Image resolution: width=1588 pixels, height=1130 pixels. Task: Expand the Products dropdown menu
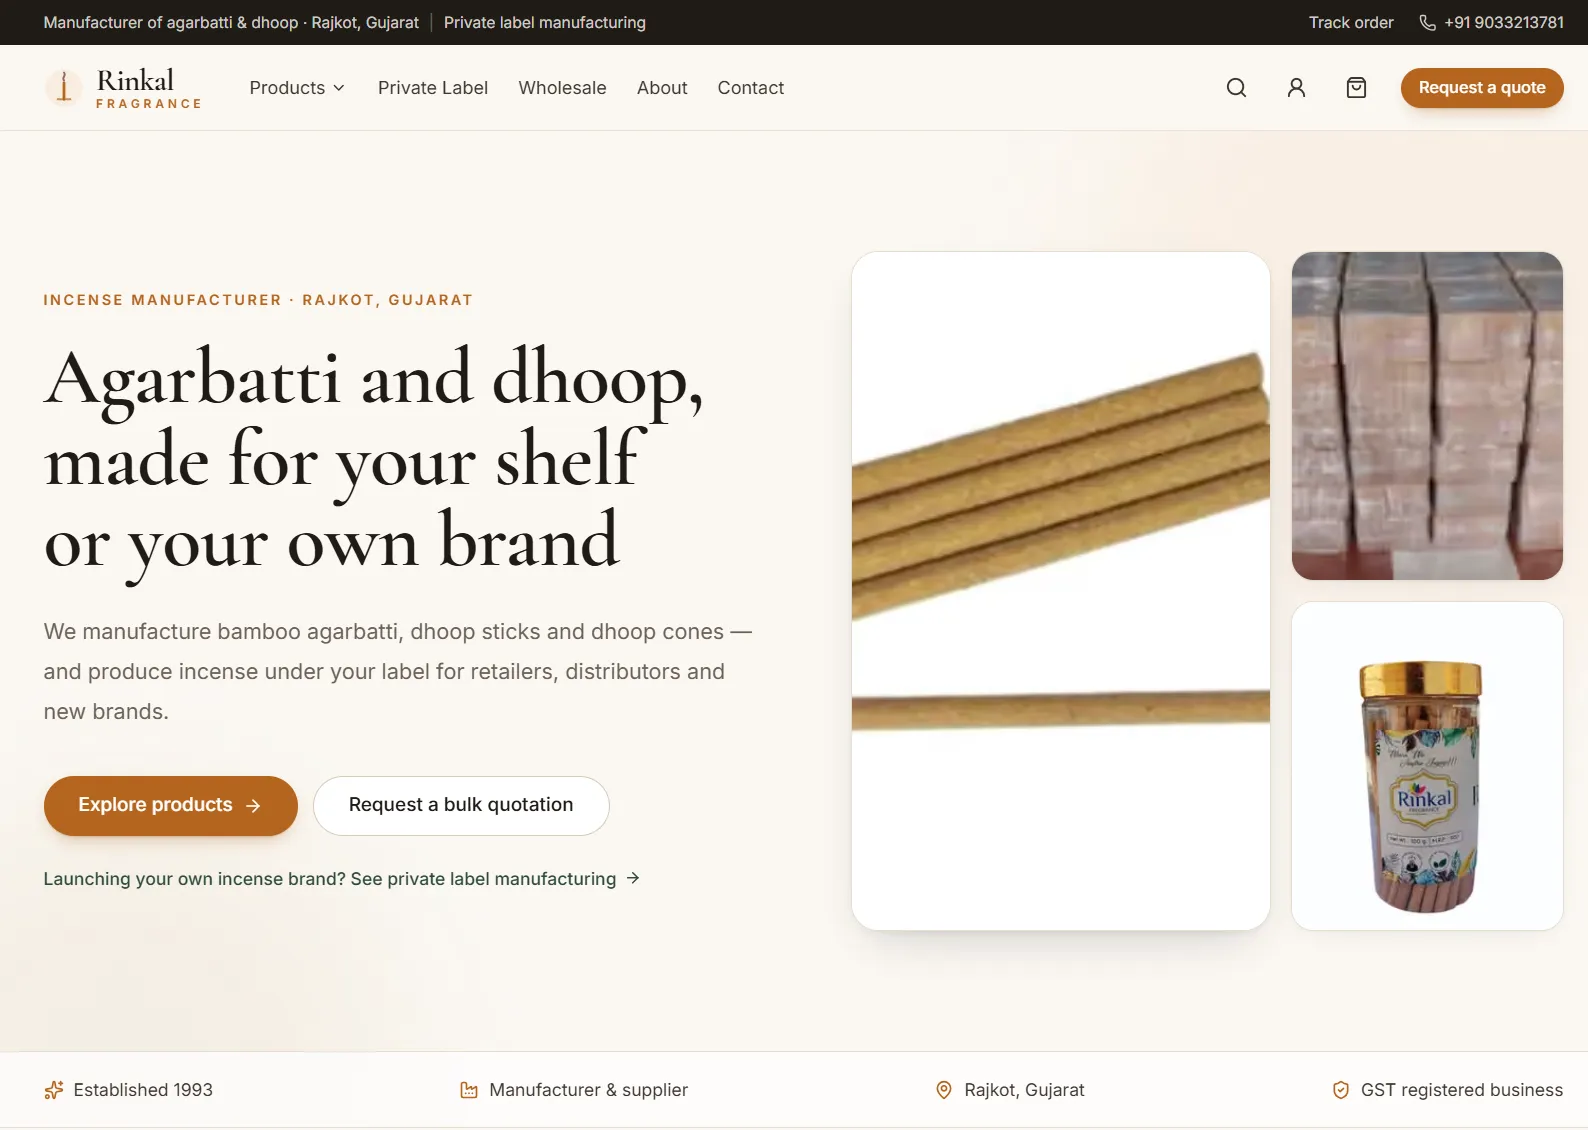297,88
